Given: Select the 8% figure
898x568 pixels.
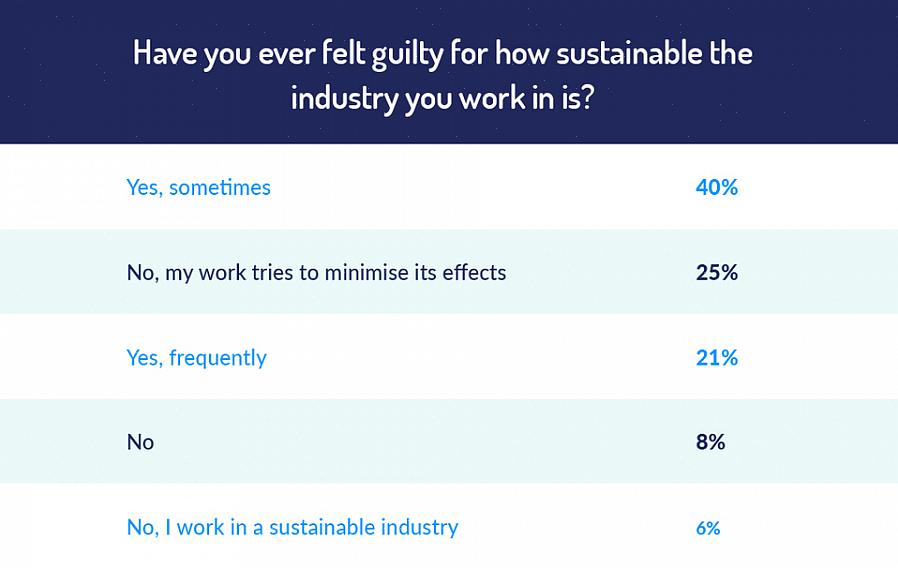Looking at the screenshot, I should (710, 442).
